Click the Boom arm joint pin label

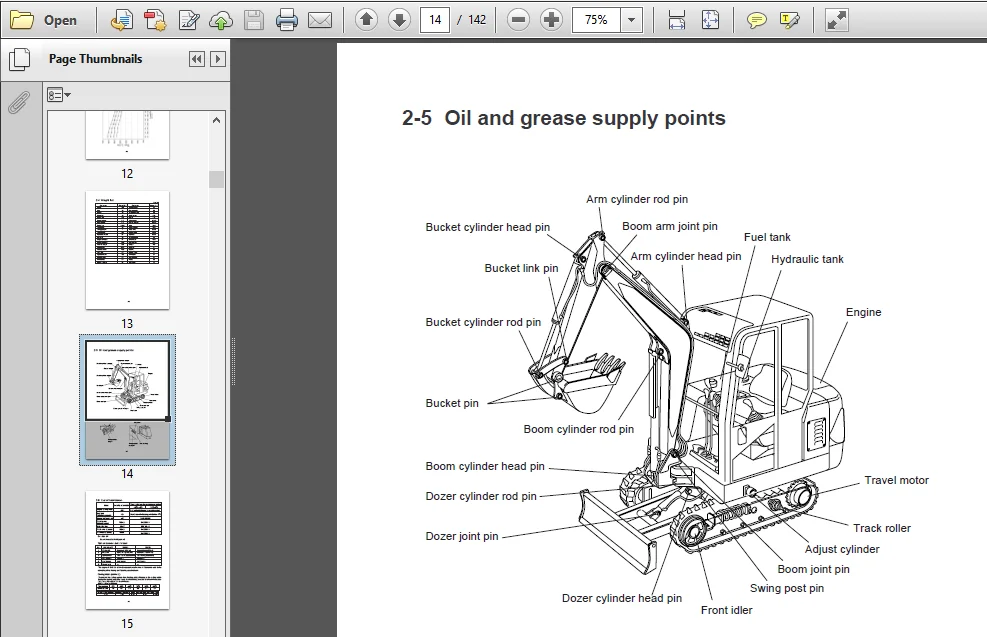pyautogui.click(x=670, y=227)
